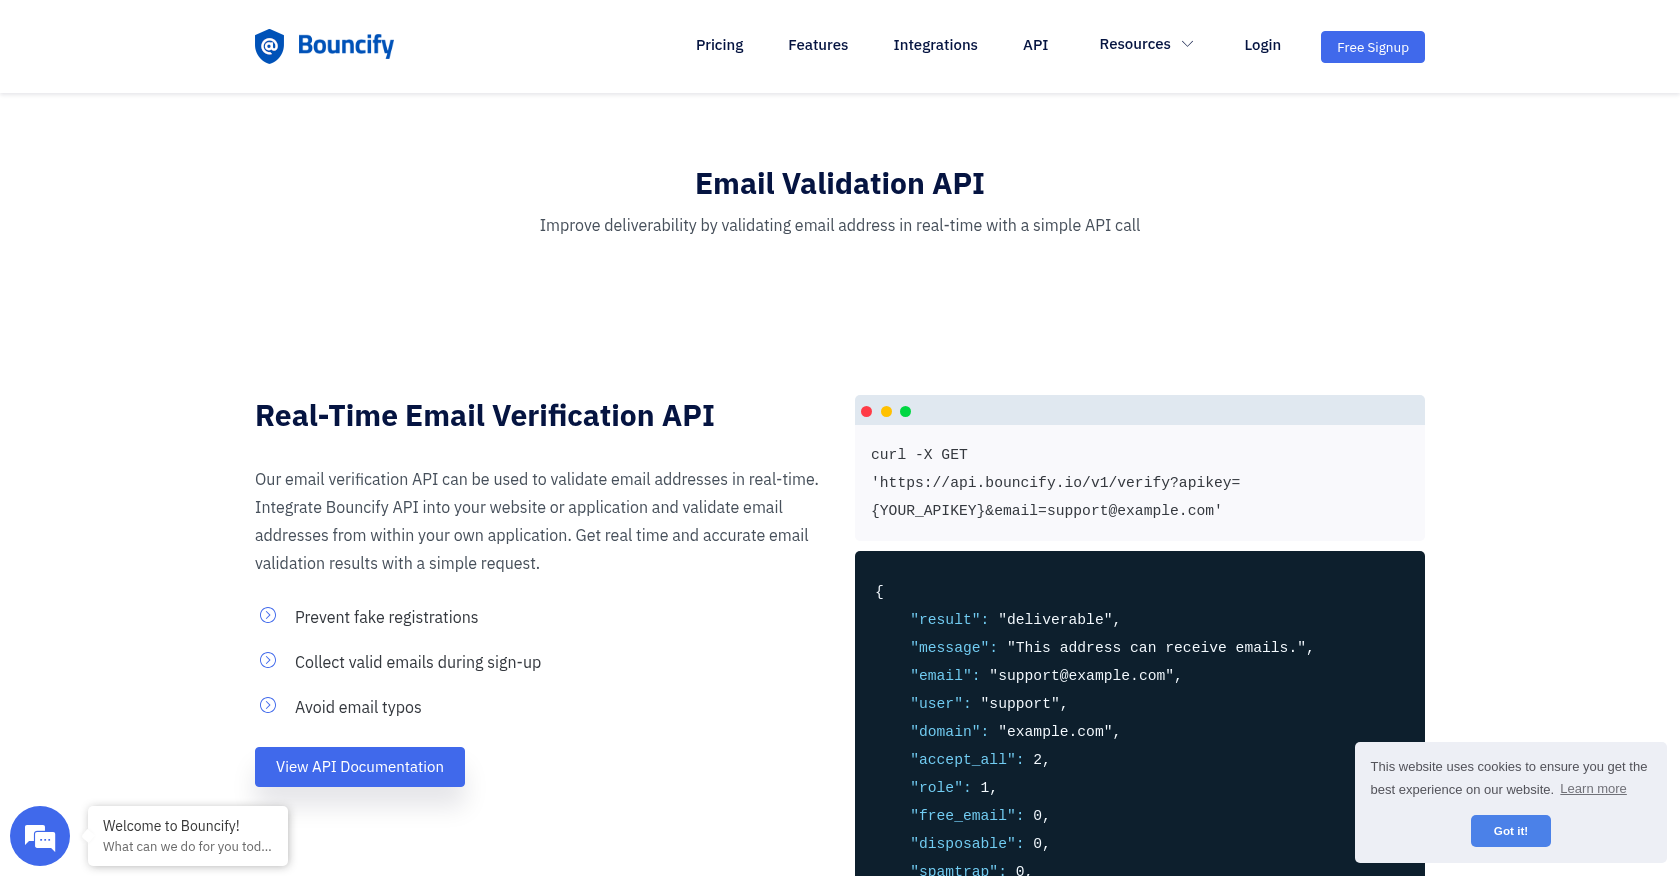The height and width of the screenshot is (876, 1680).
Task: Click the Free Signup button
Action: (1372, 47)
